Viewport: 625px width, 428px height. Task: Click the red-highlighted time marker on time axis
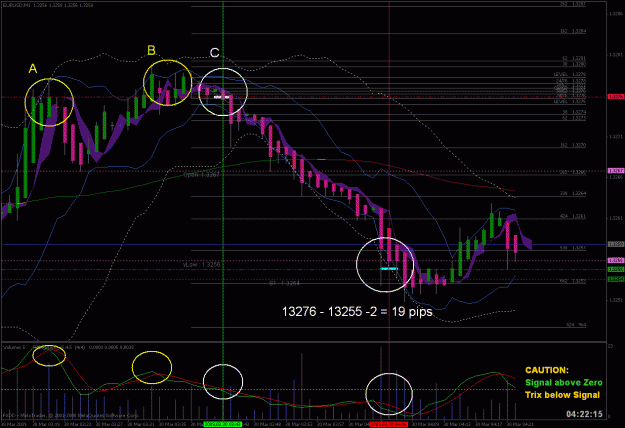389,424
